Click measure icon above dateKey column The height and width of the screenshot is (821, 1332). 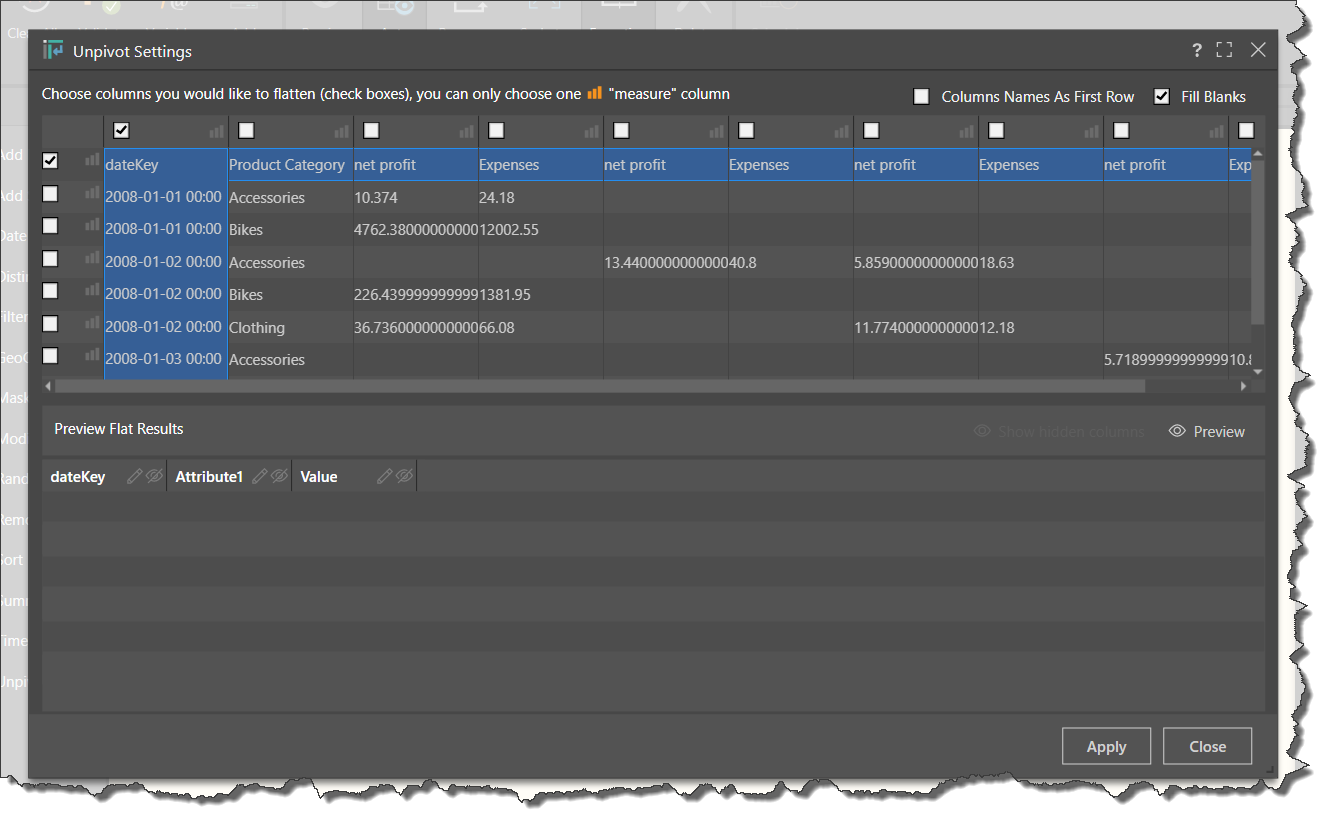(216, 131)
